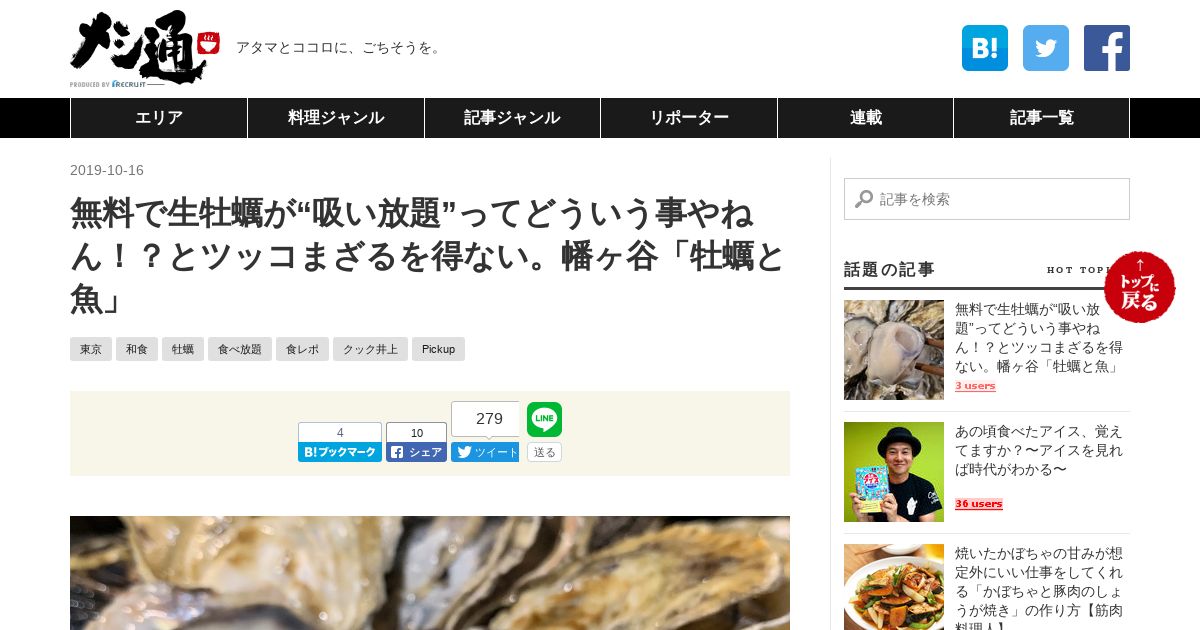Image resolution: width=1200 pixels, height=630 pixels.
Task: Select the 東京 tag
Action: coord(91,349)
